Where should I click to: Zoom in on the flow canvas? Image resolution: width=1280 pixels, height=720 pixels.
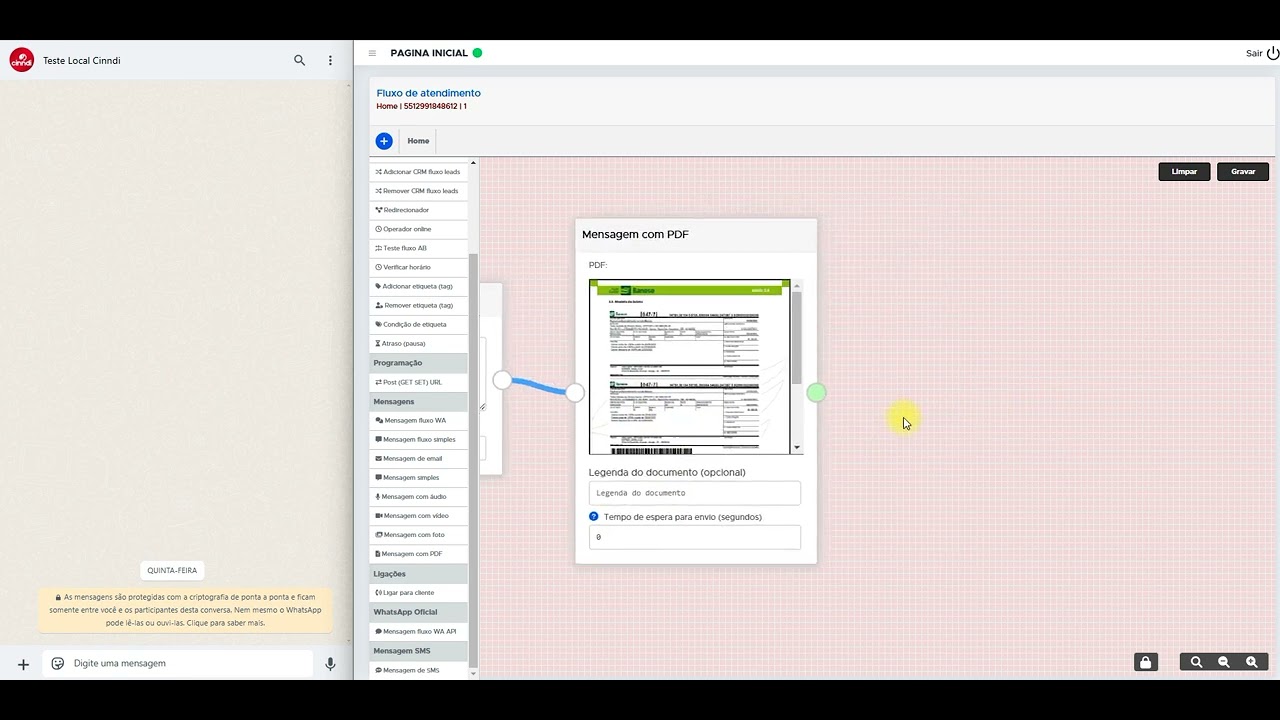[1252, 662]
